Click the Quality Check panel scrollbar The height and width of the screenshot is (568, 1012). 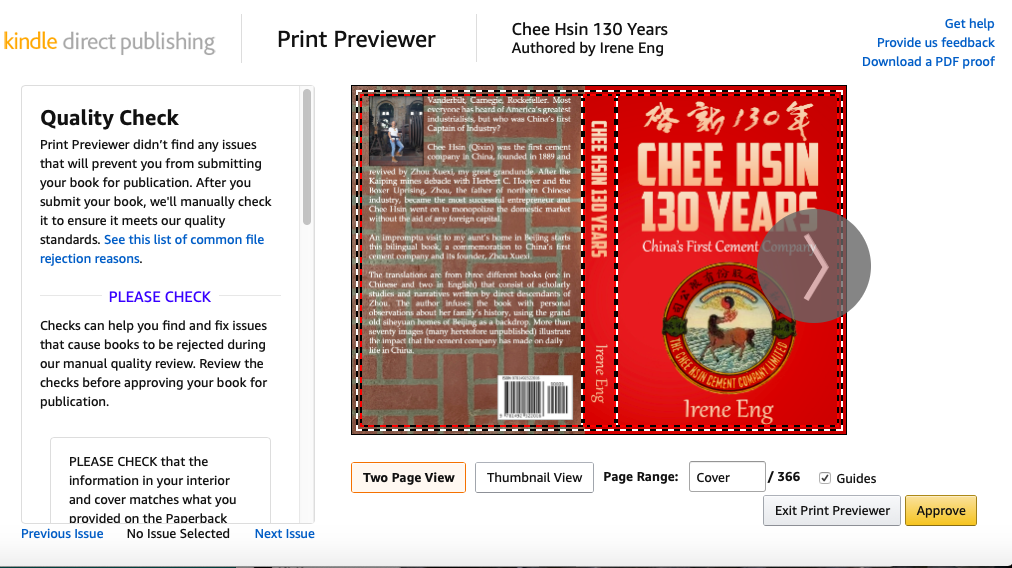[x=307, y=157]
